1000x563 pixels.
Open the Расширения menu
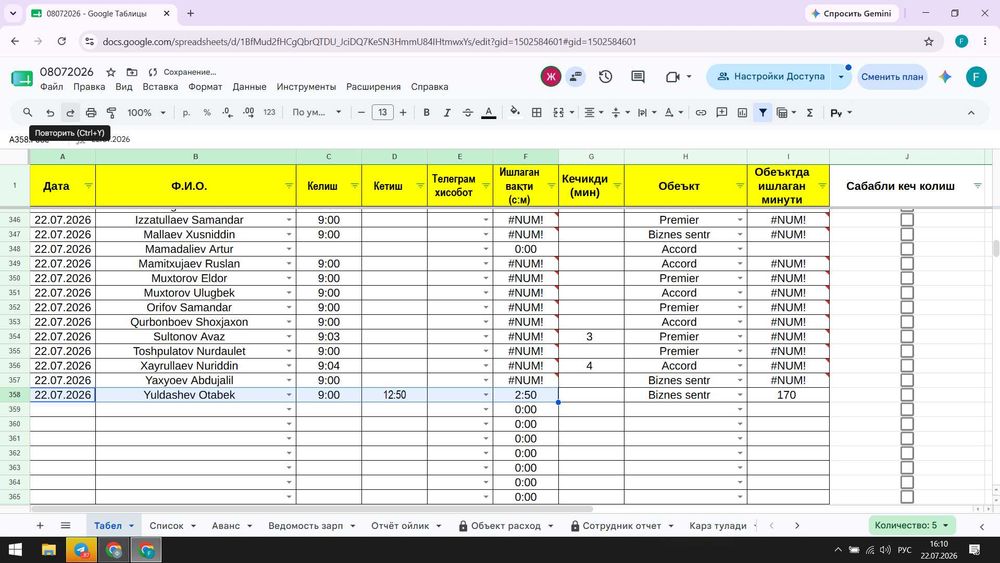coord(373,87)
